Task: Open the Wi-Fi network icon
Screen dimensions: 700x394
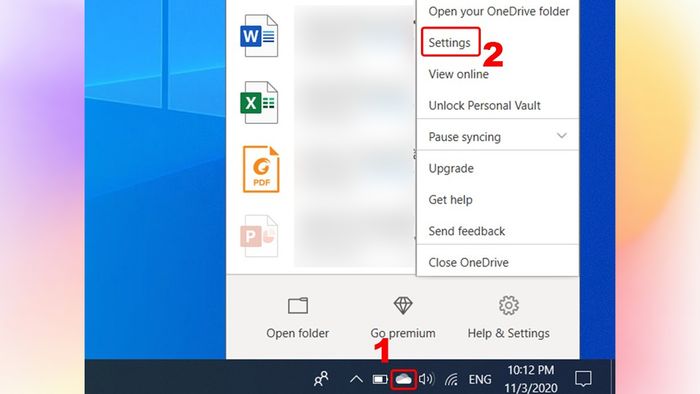Action: 451,379
